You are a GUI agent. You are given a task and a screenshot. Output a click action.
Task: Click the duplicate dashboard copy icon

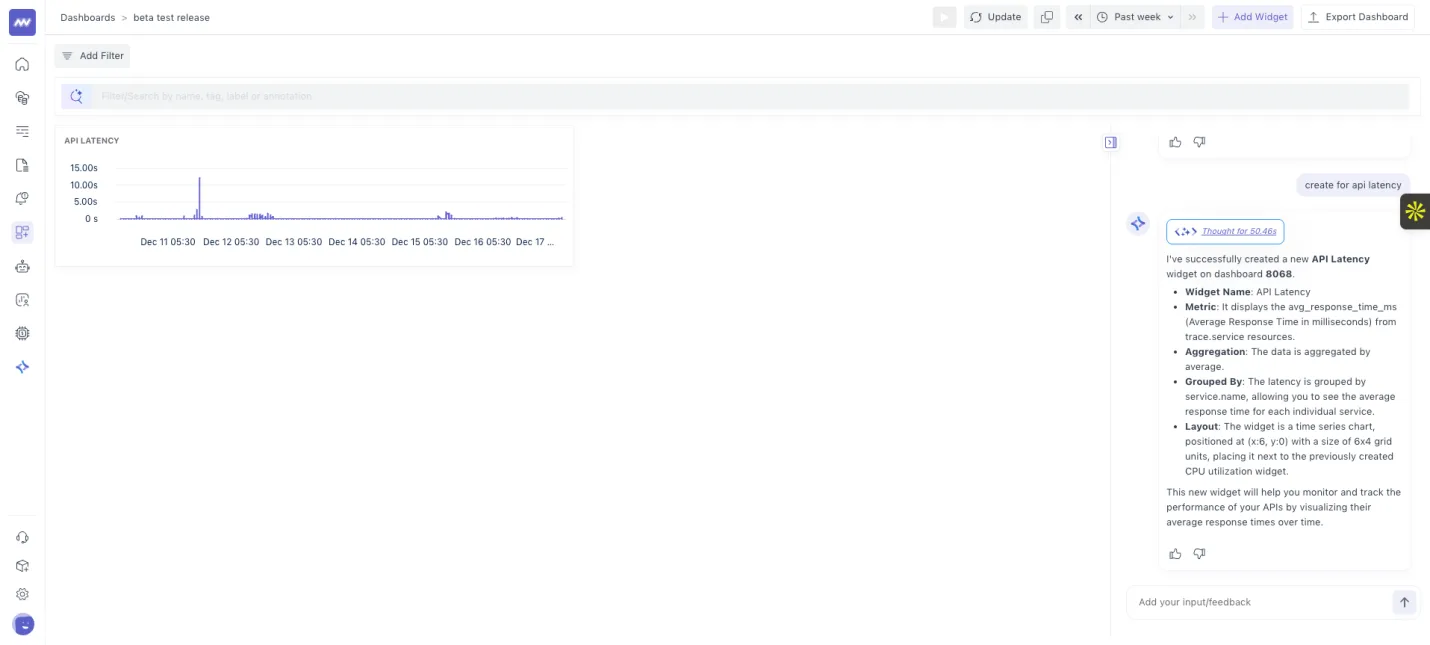[1047, 17]
